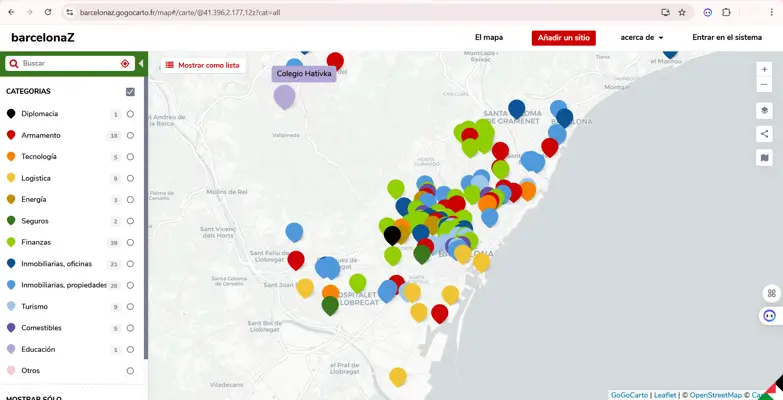Click the Armamento red color marker in list
The width and height of the screenshot is (783, 400).
tap(11, 135)
